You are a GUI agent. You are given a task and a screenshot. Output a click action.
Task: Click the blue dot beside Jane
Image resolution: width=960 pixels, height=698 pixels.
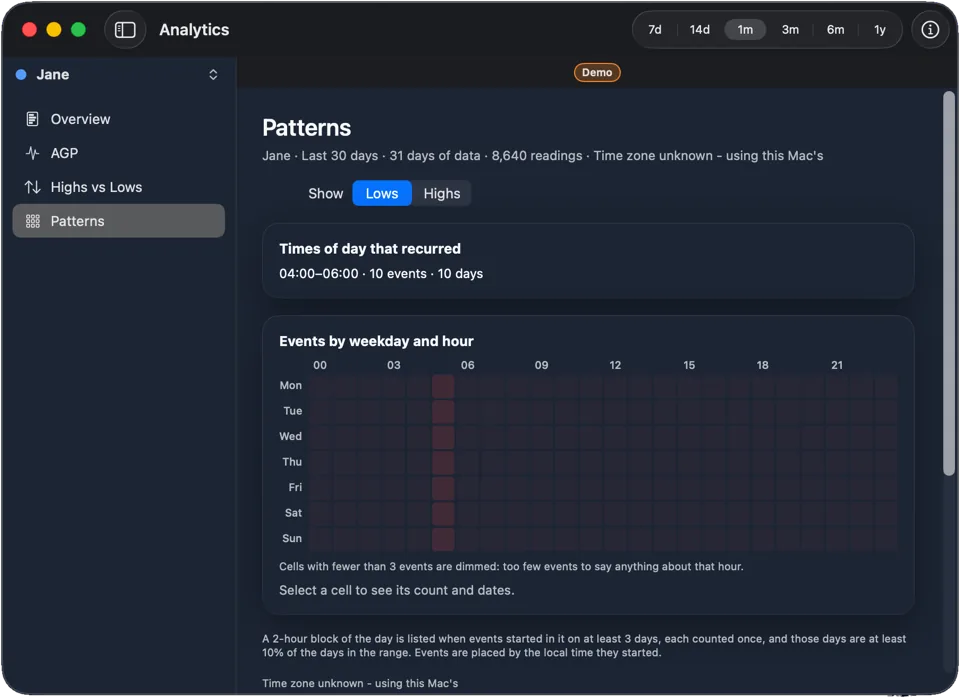21,75
